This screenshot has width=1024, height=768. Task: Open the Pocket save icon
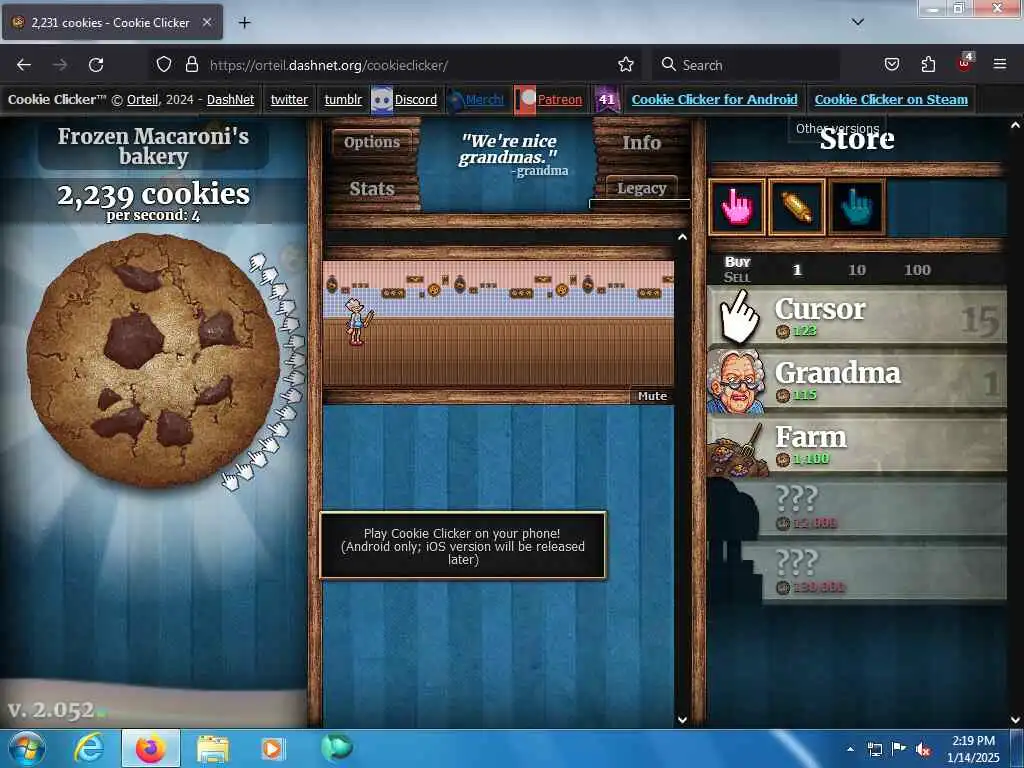click(x=891, y=64)
